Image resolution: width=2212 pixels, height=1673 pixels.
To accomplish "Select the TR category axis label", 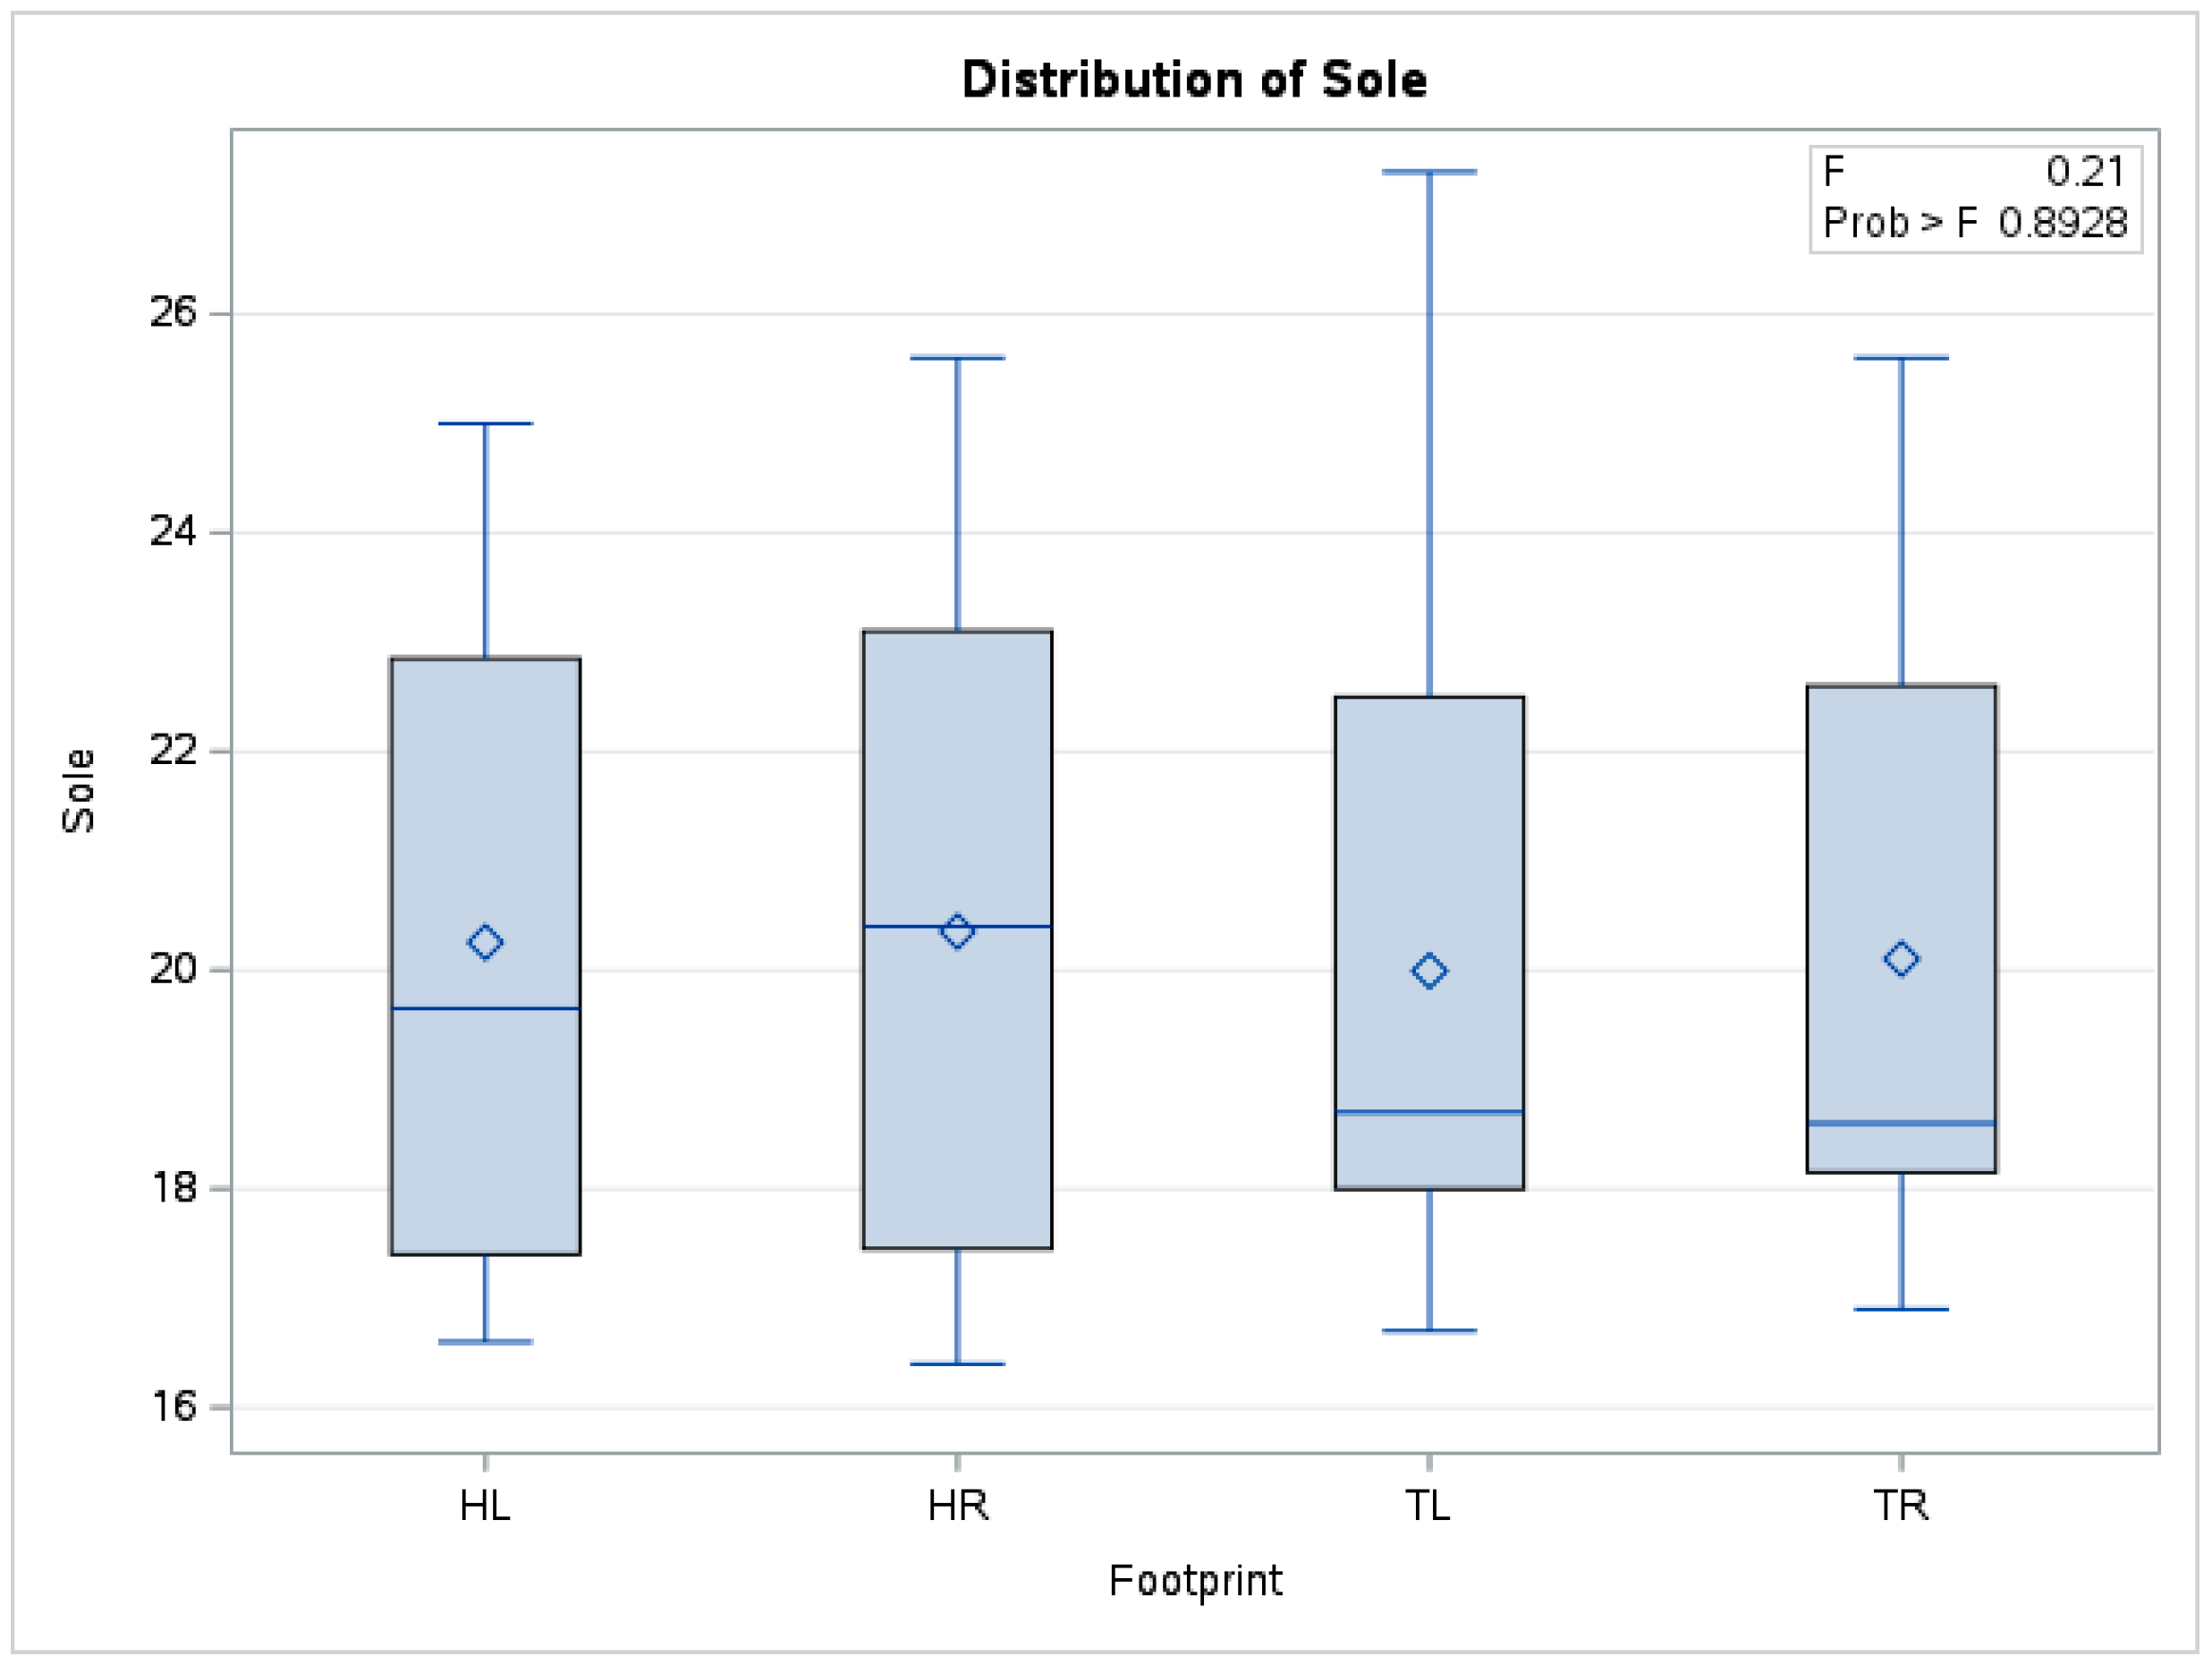I will [x=1901, y=1505].
